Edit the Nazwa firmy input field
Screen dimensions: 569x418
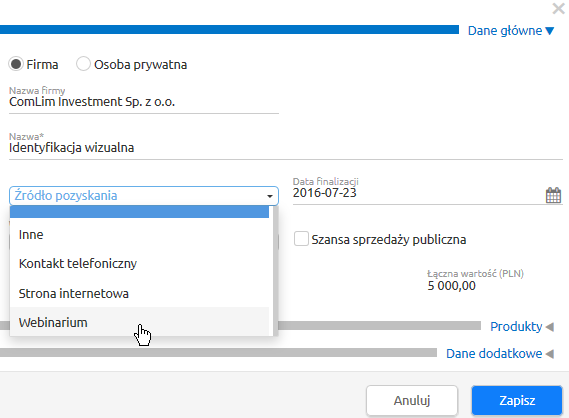tap(144, 102)
